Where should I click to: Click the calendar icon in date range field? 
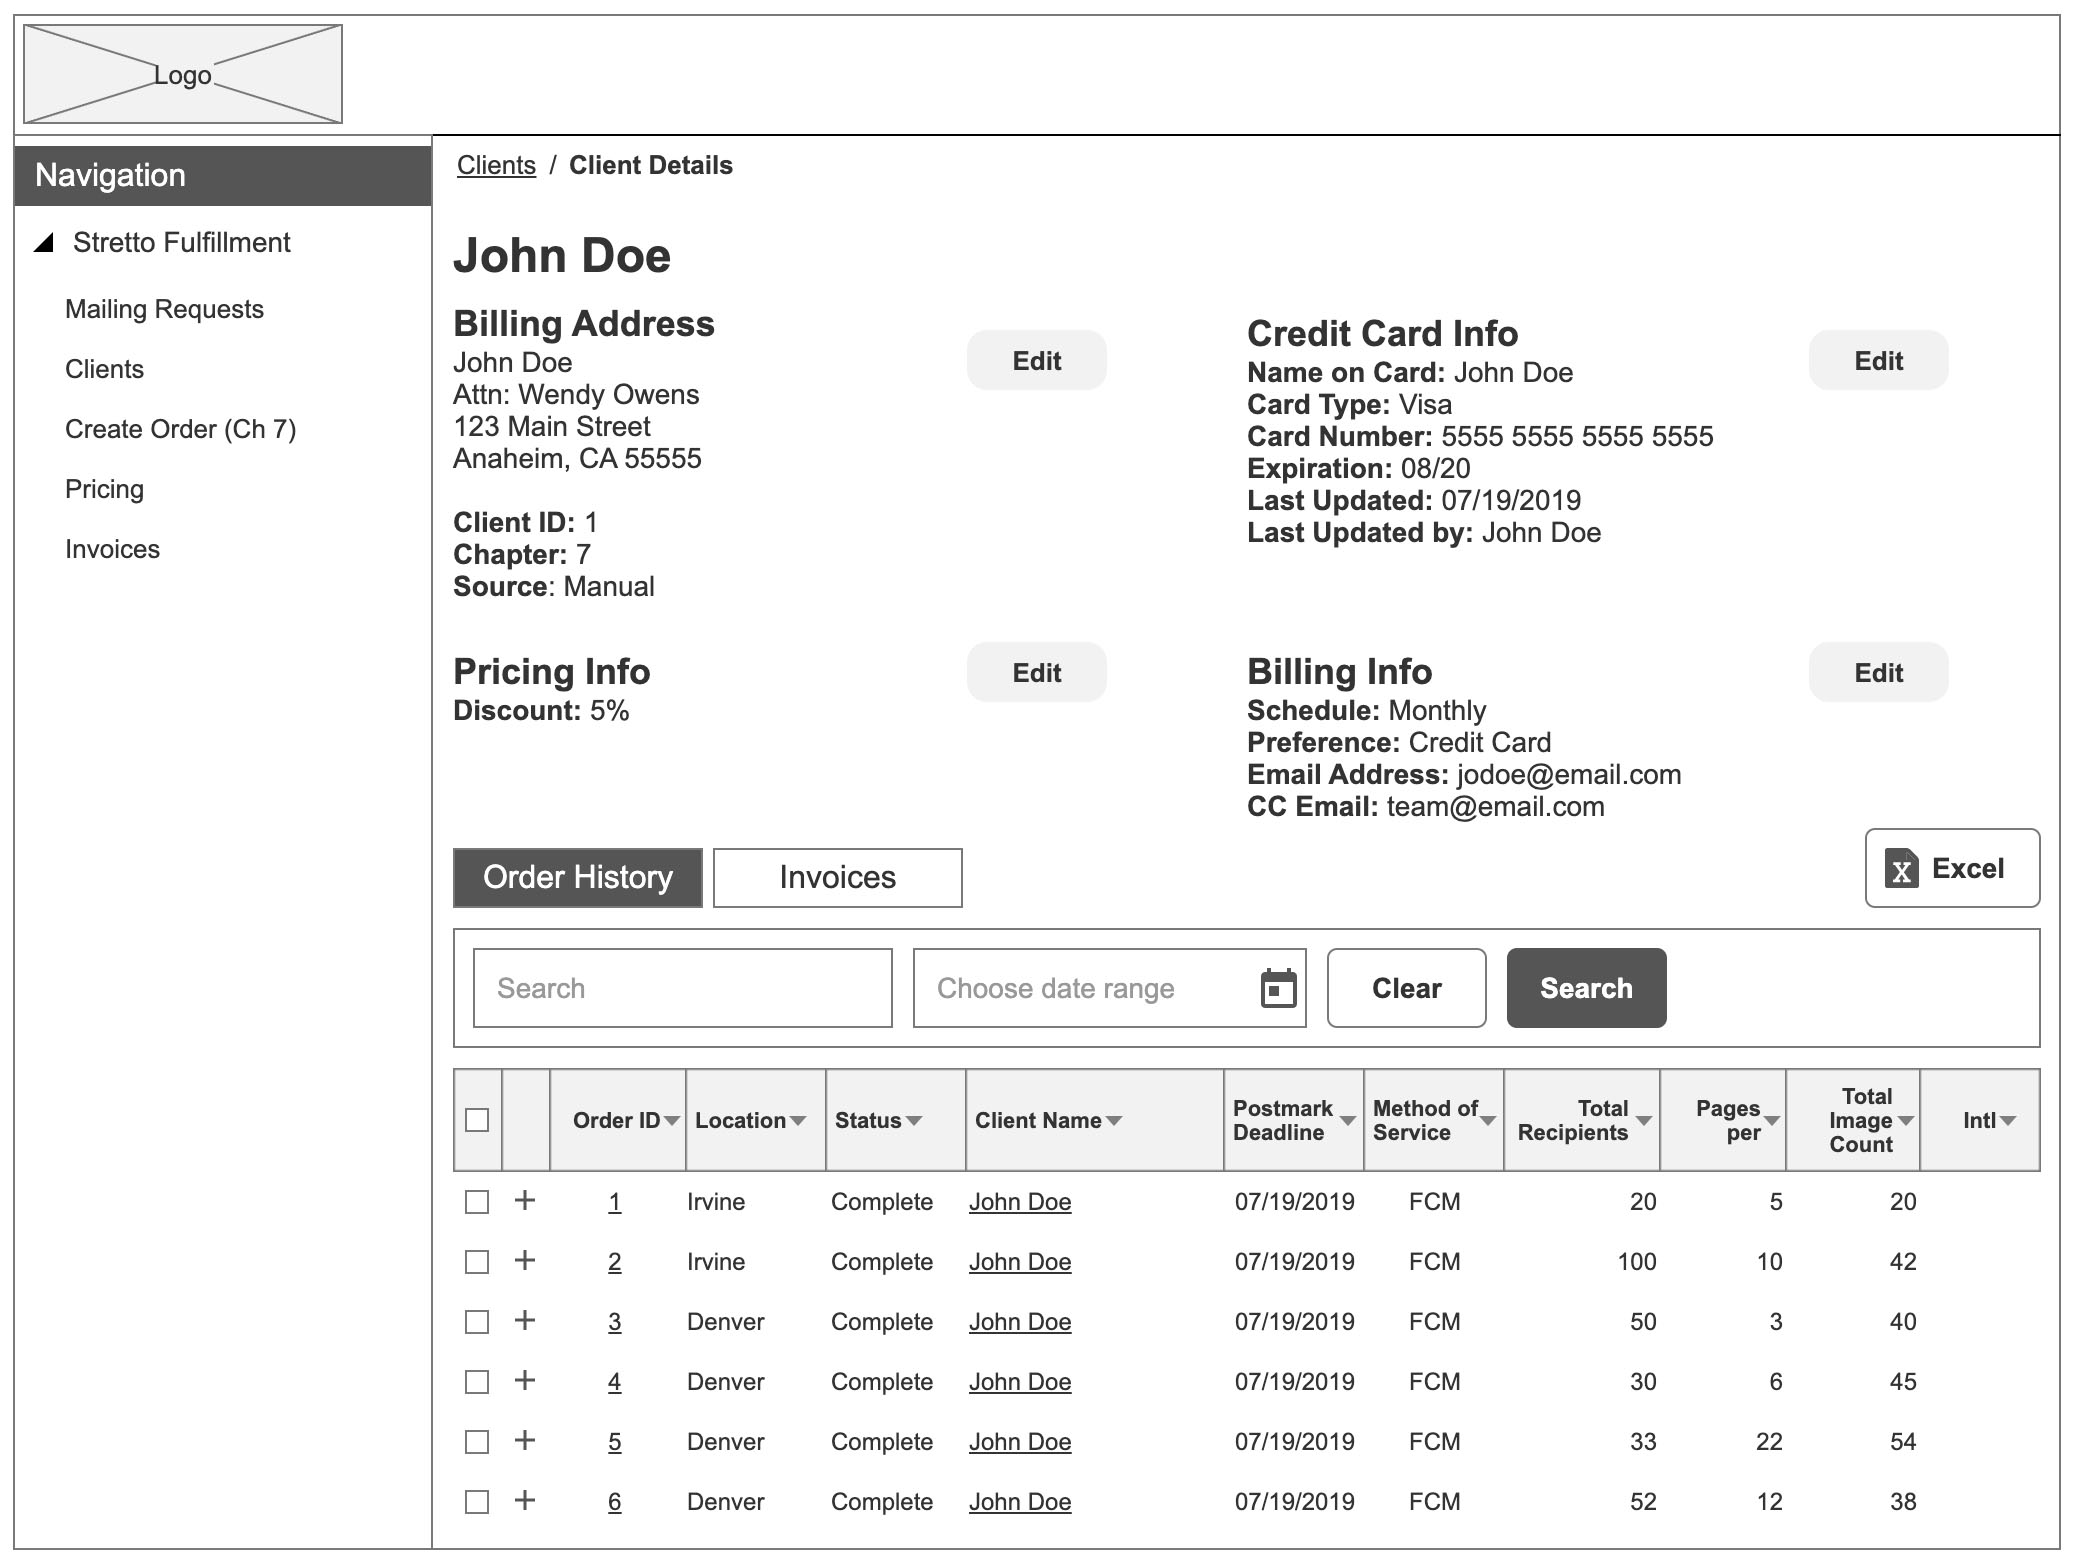click(x=1278, y=988)
